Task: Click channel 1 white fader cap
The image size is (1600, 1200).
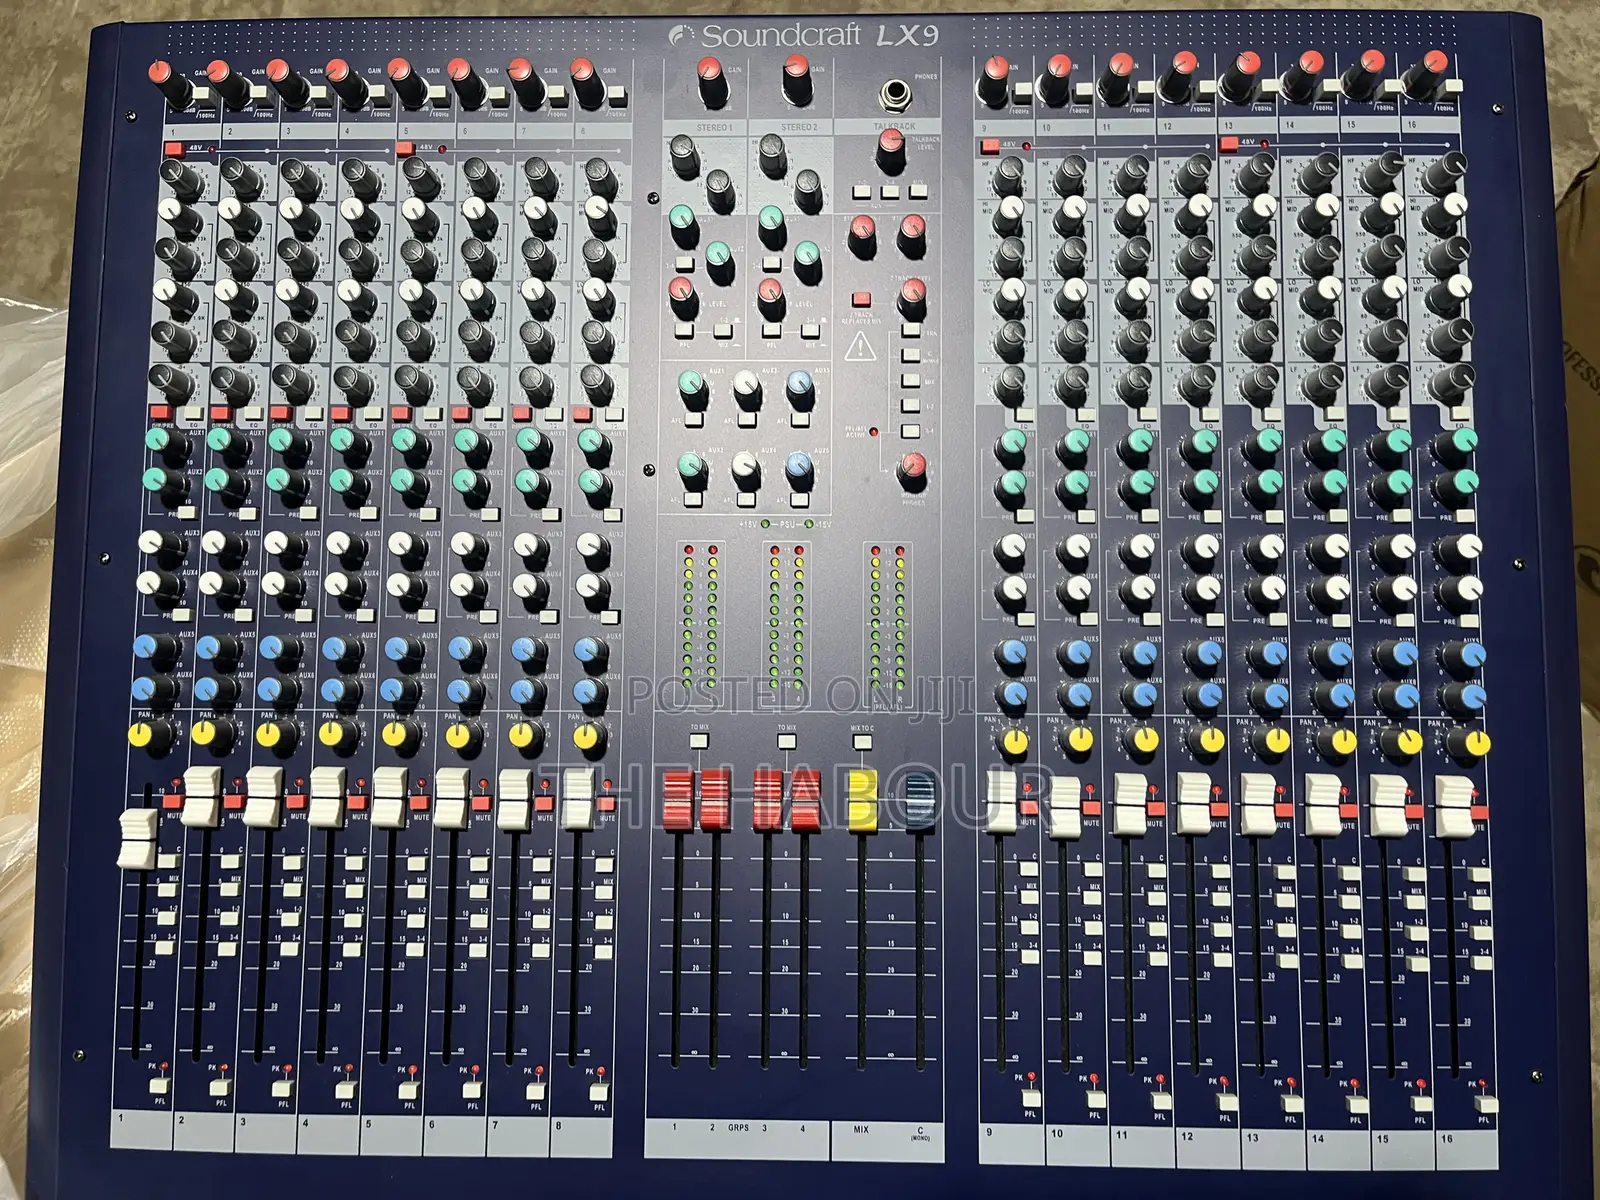Action: [x=137, y=837]
